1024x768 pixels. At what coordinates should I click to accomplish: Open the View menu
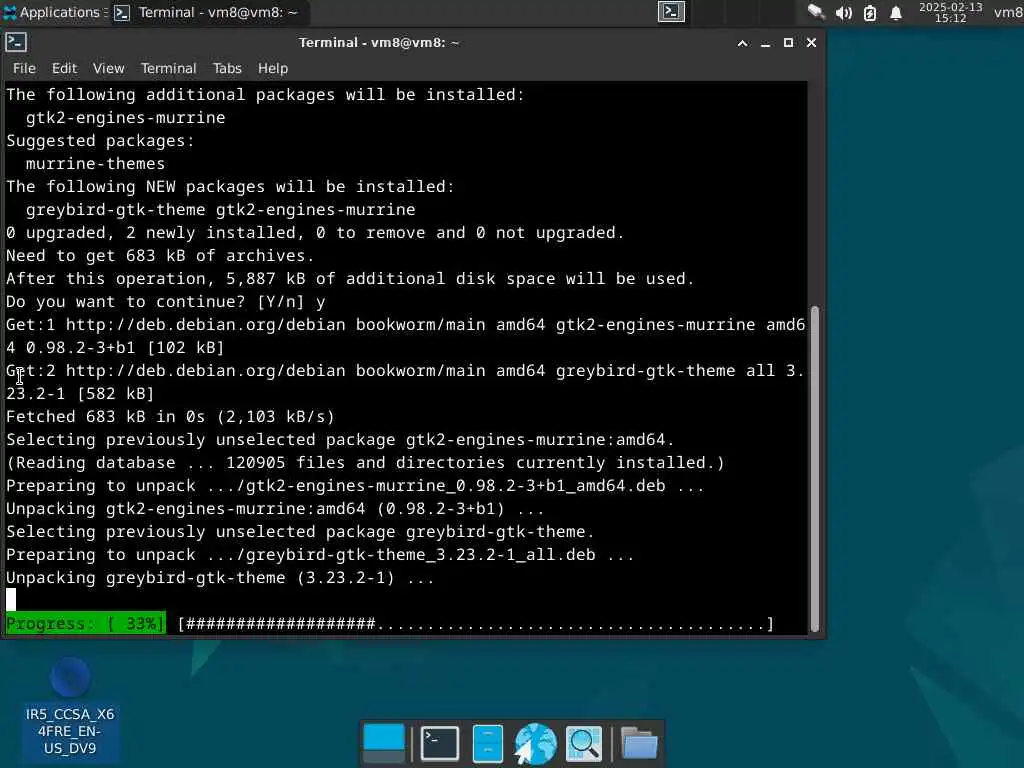point(108,68)
